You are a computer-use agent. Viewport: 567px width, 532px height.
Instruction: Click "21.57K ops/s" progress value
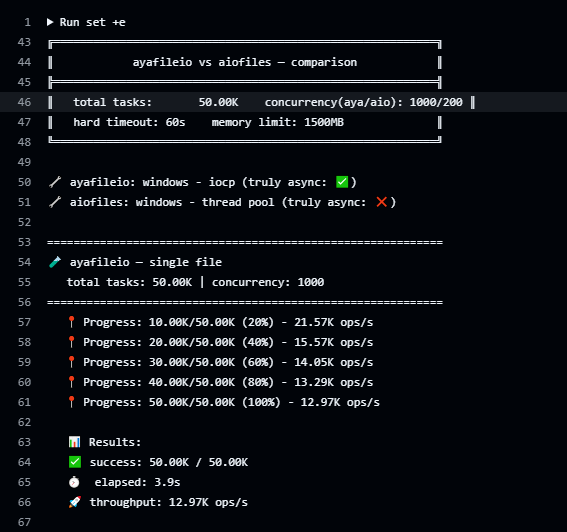coord(333,322)
